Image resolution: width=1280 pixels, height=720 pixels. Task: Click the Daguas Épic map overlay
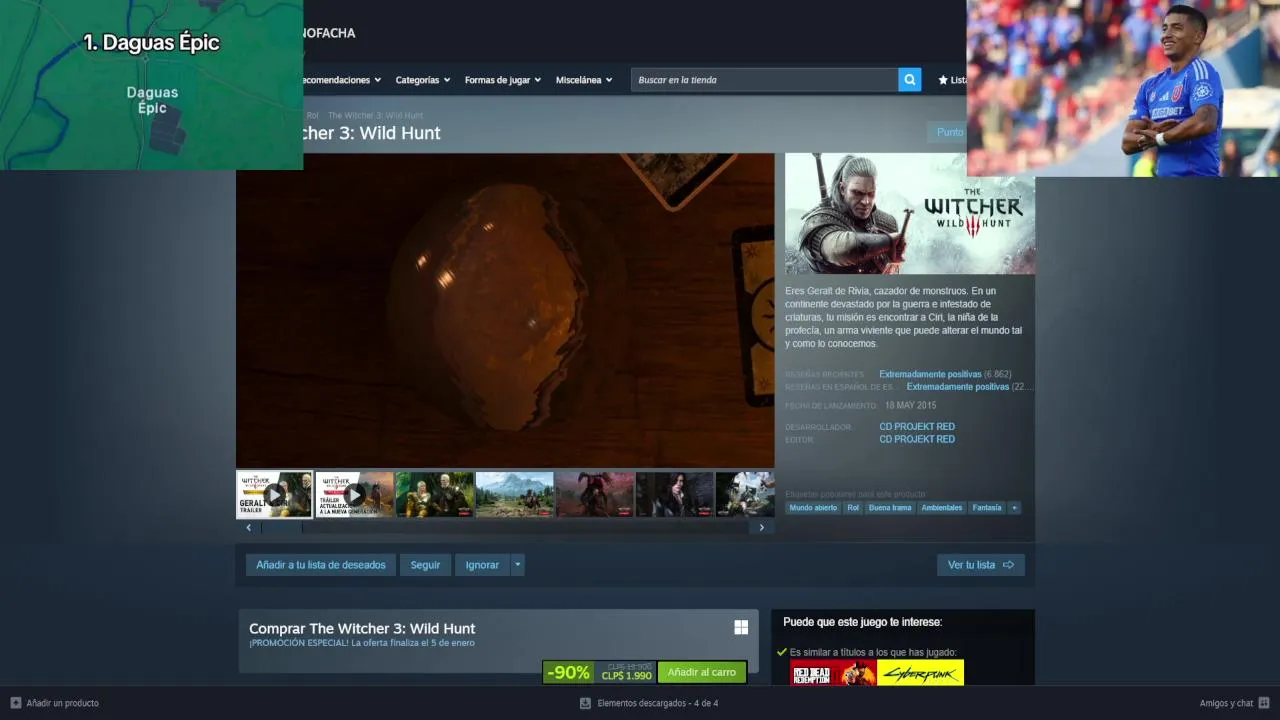151,85
